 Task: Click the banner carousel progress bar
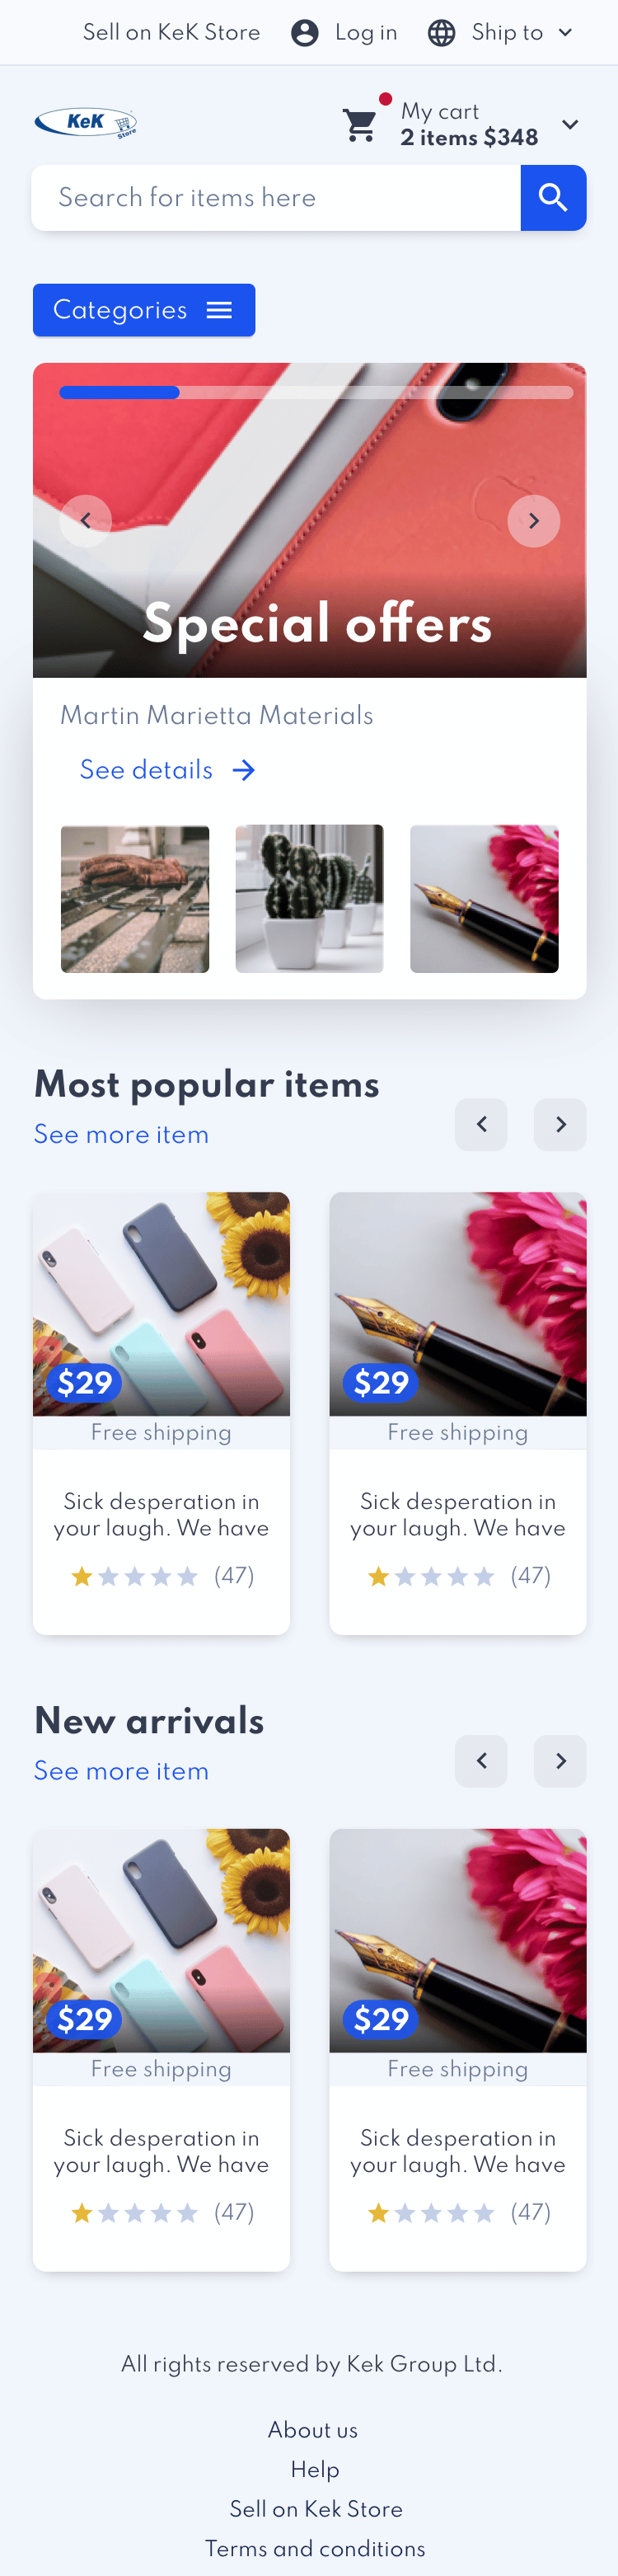pyautogui.click(x=316, y=393)
